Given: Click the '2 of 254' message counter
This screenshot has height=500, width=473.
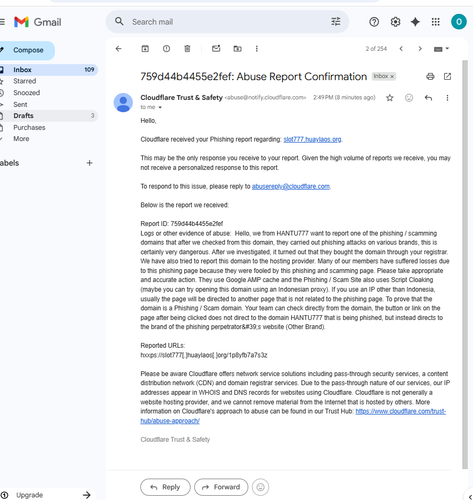Looking at the screenshot, I should point(376,49).
